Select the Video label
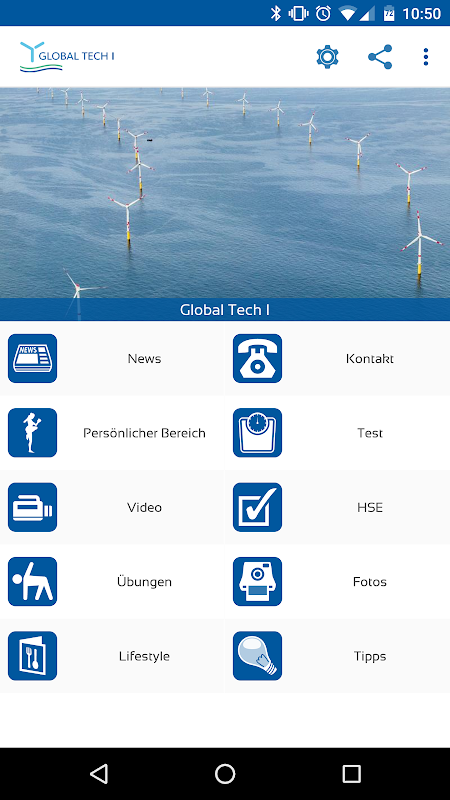Screen dimensions: 450x800 [144, 507]
